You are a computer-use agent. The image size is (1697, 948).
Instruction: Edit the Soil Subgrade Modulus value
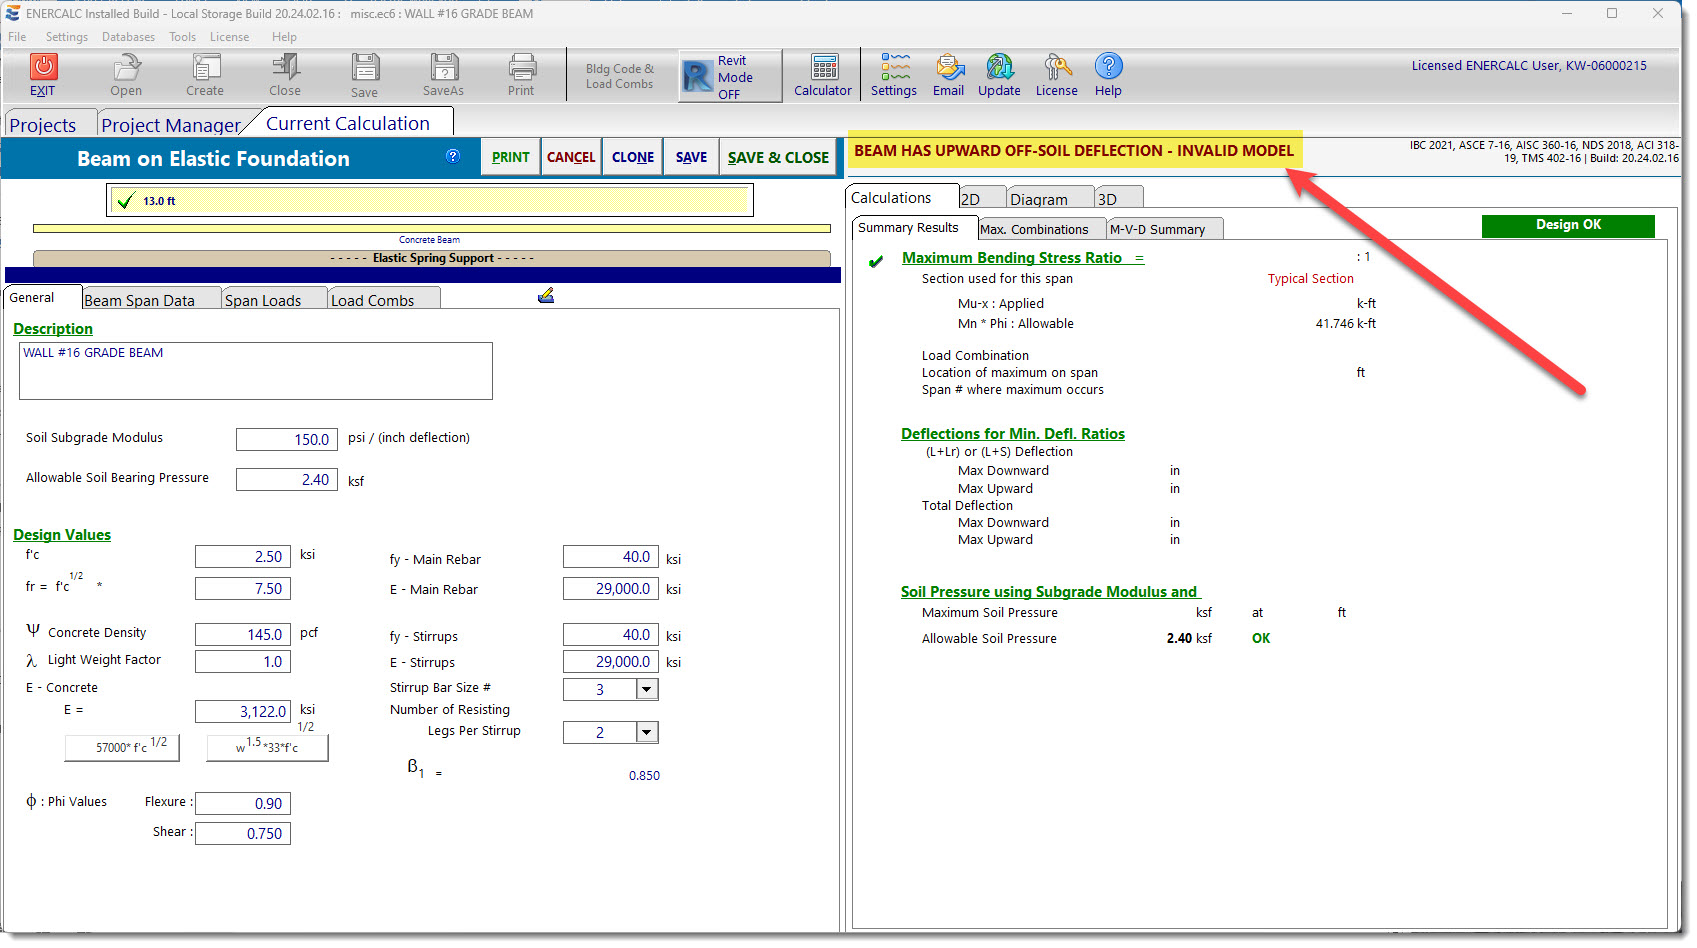pyautogui.click(x=286, y=438)
